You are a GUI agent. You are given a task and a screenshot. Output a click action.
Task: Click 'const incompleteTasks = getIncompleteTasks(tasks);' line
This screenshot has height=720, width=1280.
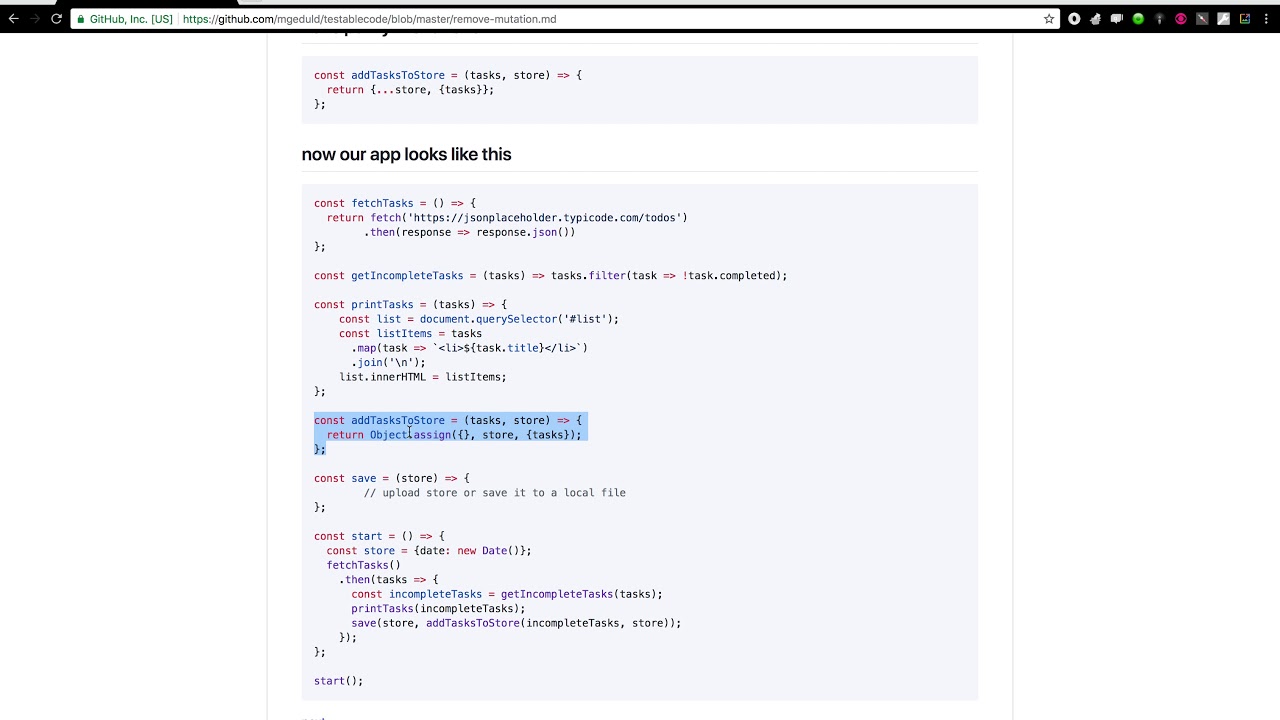(506, 594)
